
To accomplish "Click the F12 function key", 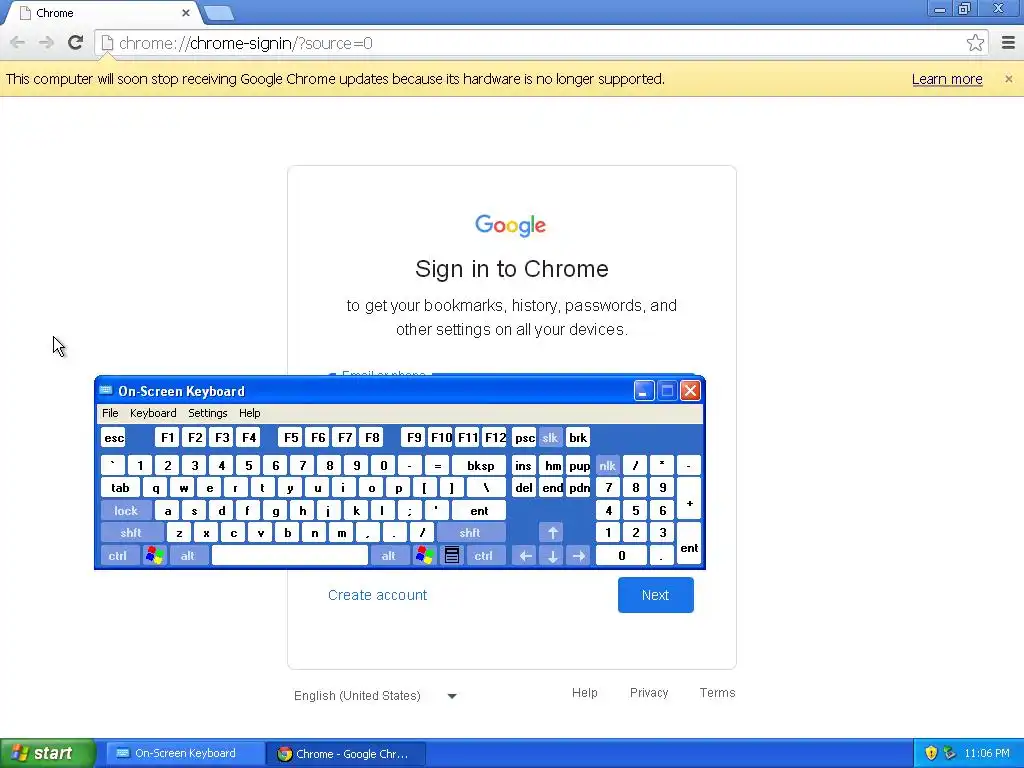I will click(x=495, y=438).
